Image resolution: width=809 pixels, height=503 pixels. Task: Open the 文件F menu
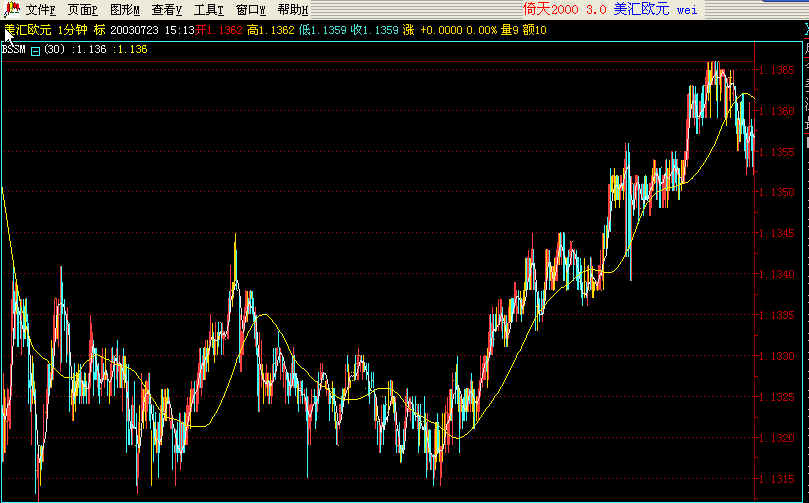[41, 10]
